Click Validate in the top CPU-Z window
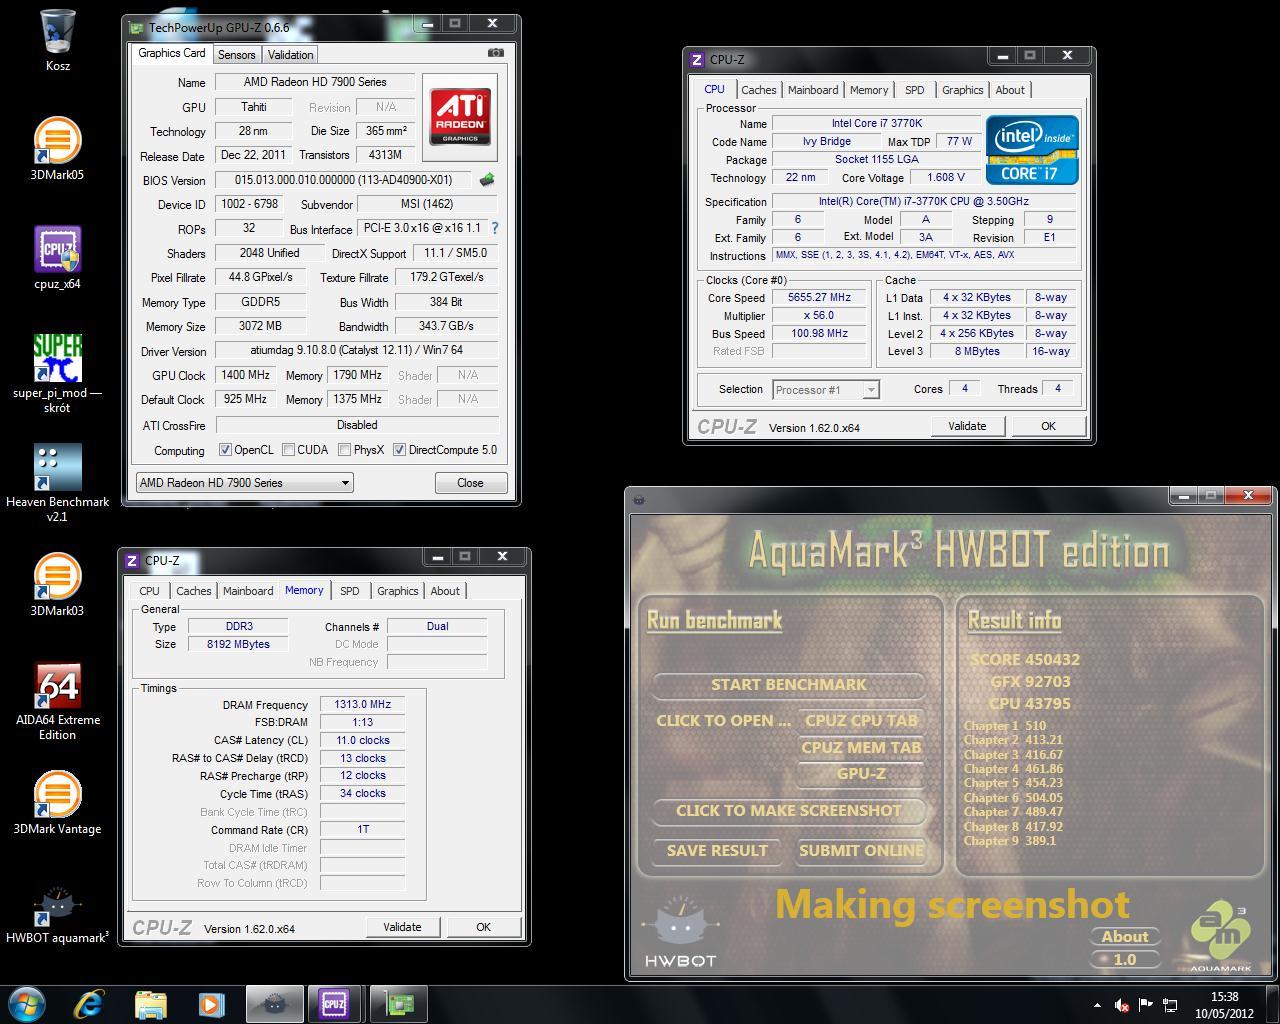 (967, 426)
